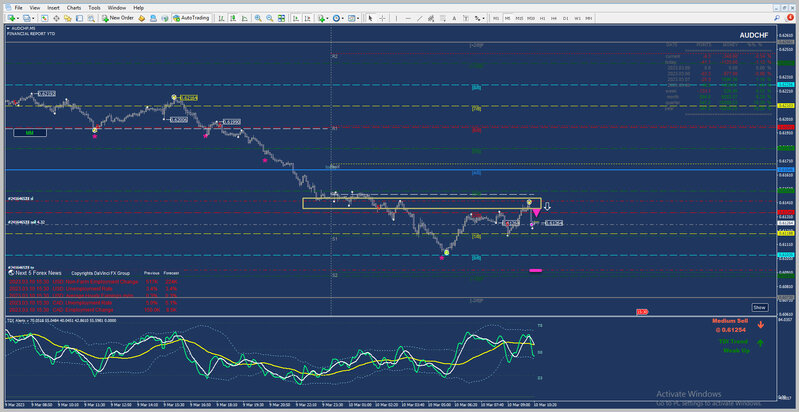Click the add indicators icon

[x=322, y=18]
